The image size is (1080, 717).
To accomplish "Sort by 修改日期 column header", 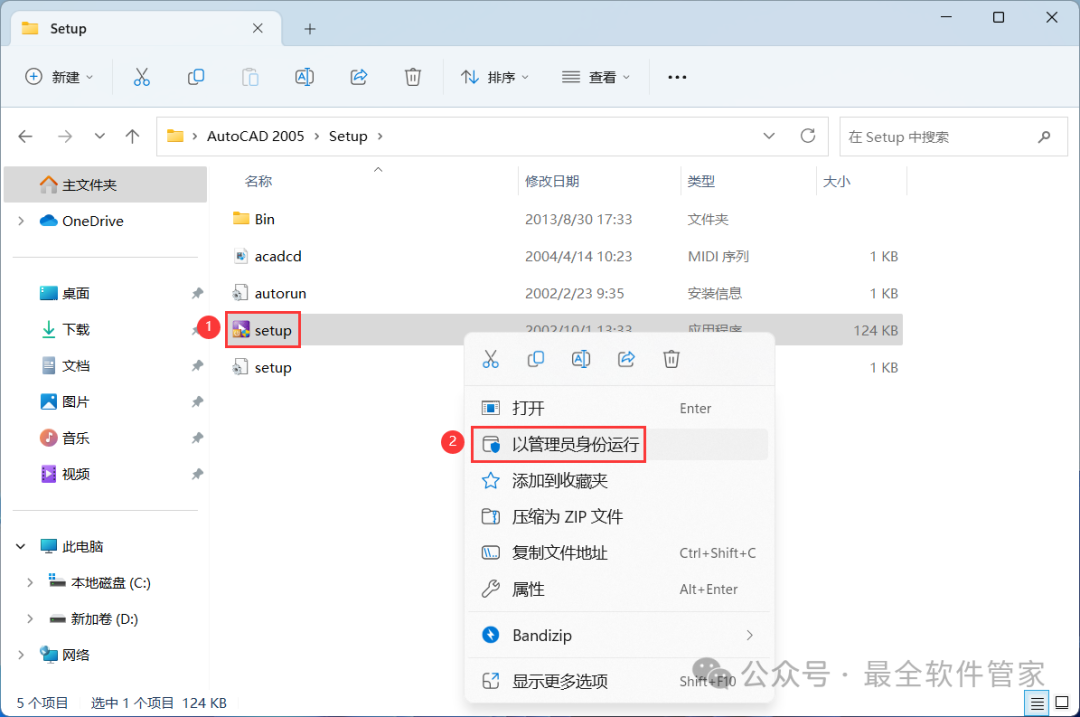I will [x=552, y=181].
